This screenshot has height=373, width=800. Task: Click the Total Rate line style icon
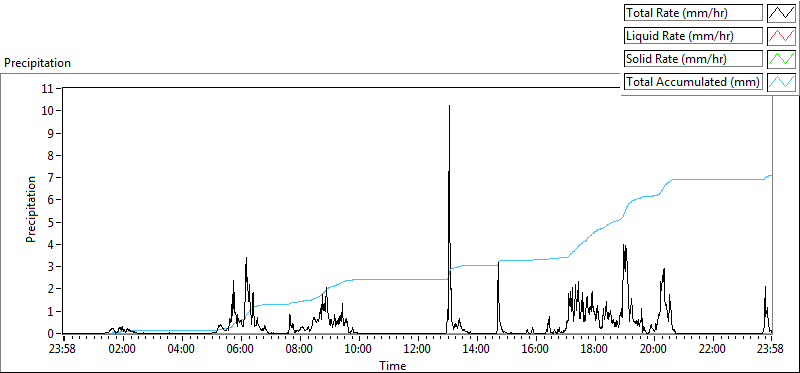coord(781,13)
